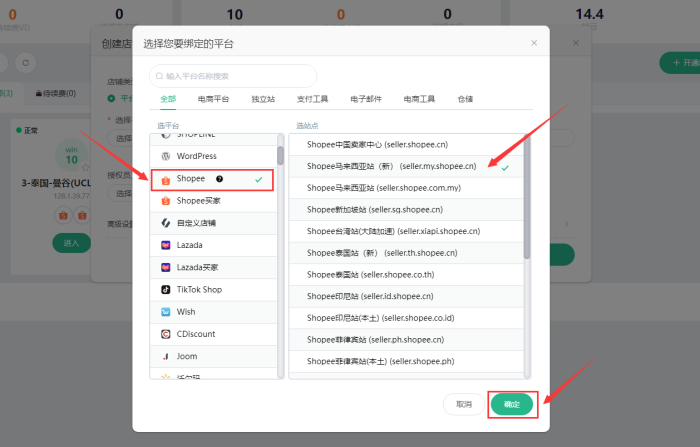Select the CDiscount platform row
The image size is (700, 447).
click(x=213, y=334)
